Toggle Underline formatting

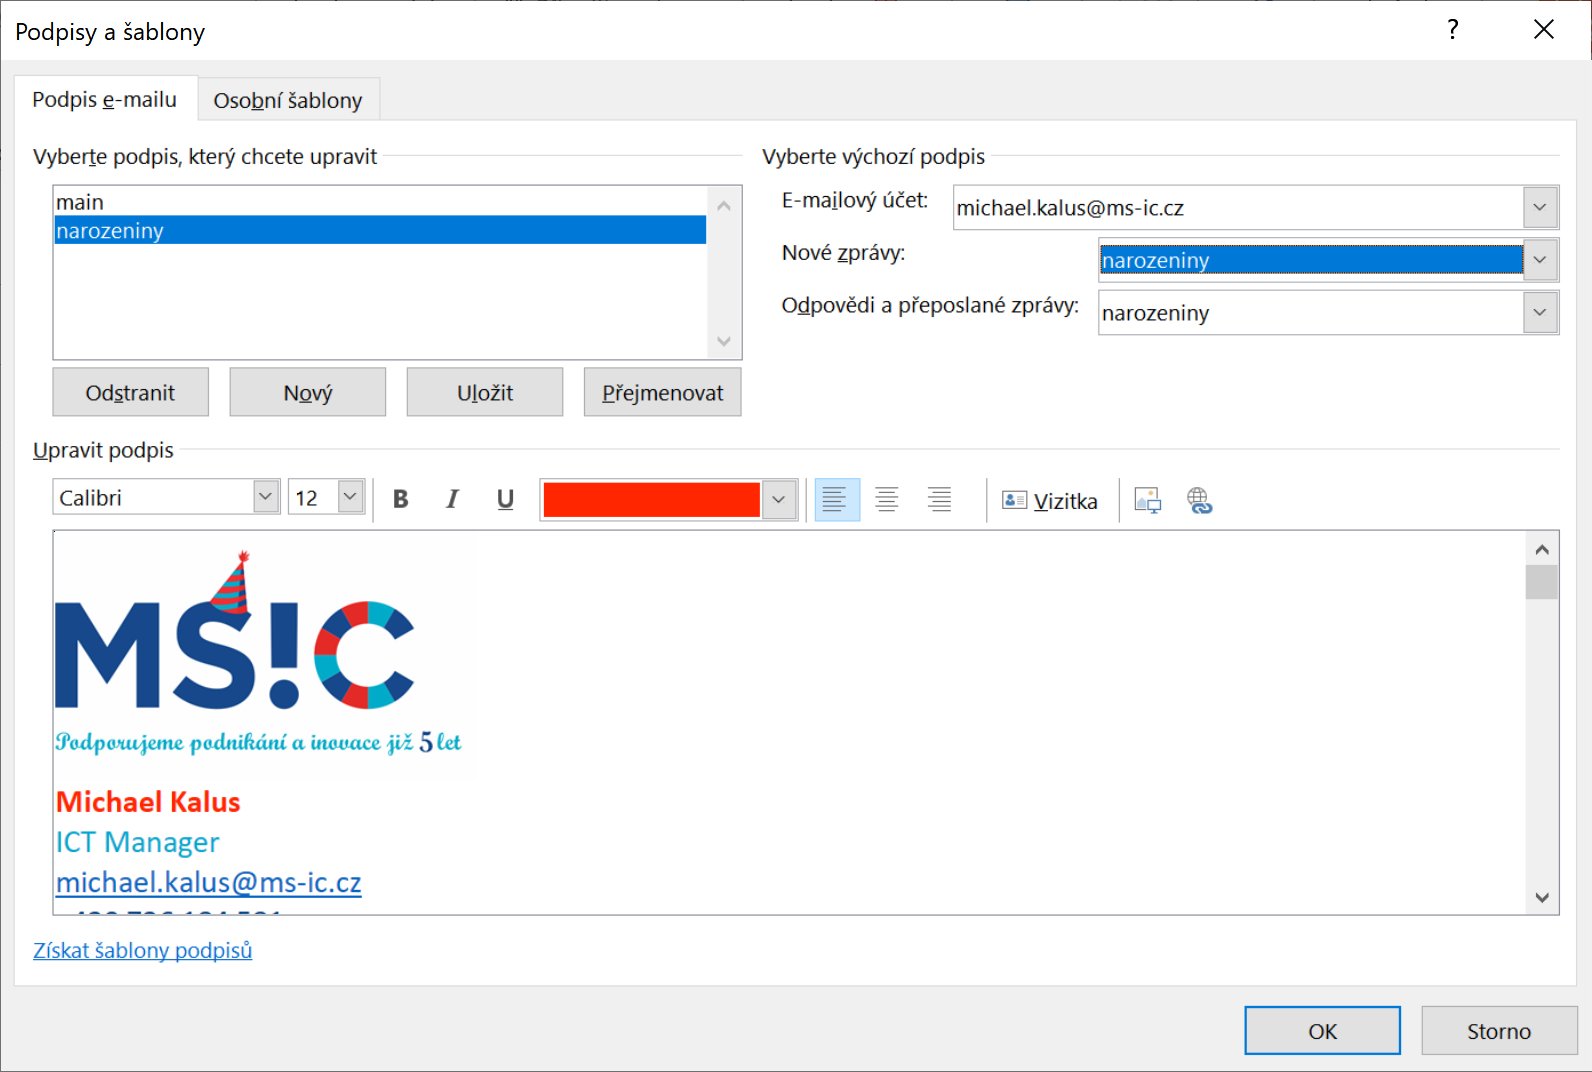pyautogui.click(x=505, y=499)
